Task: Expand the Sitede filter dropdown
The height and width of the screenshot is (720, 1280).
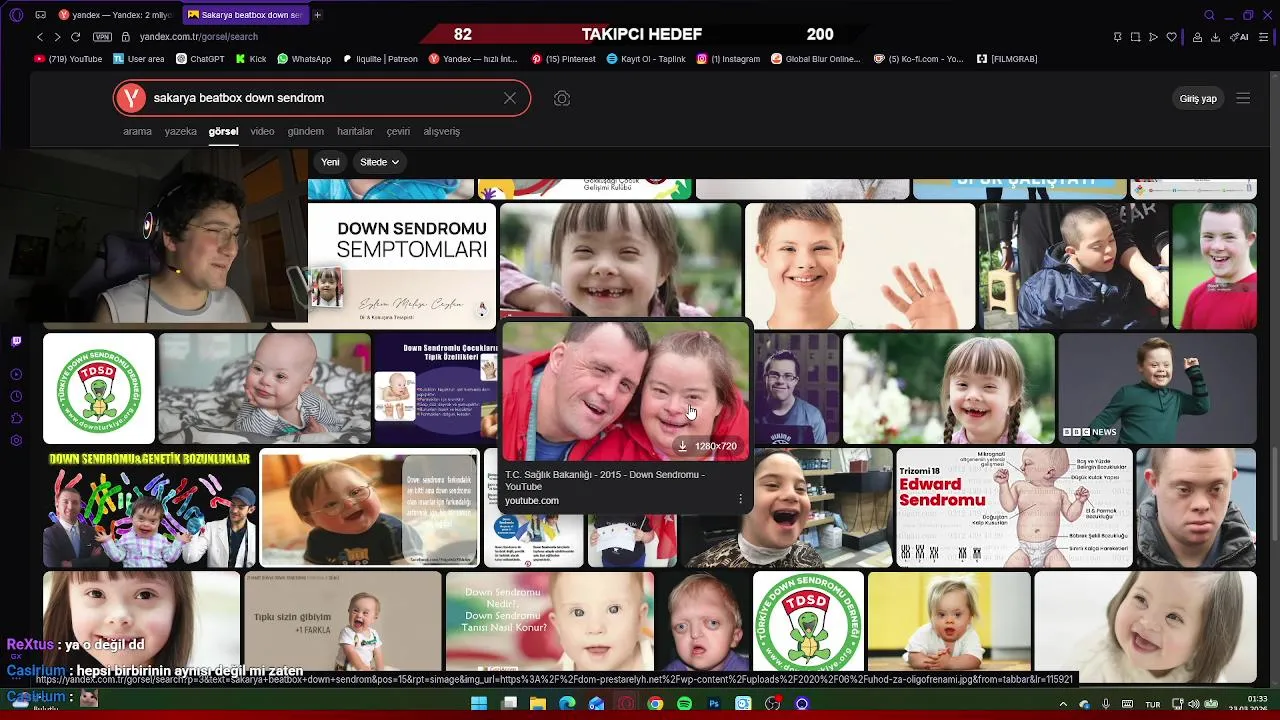Action: (379, 162)
